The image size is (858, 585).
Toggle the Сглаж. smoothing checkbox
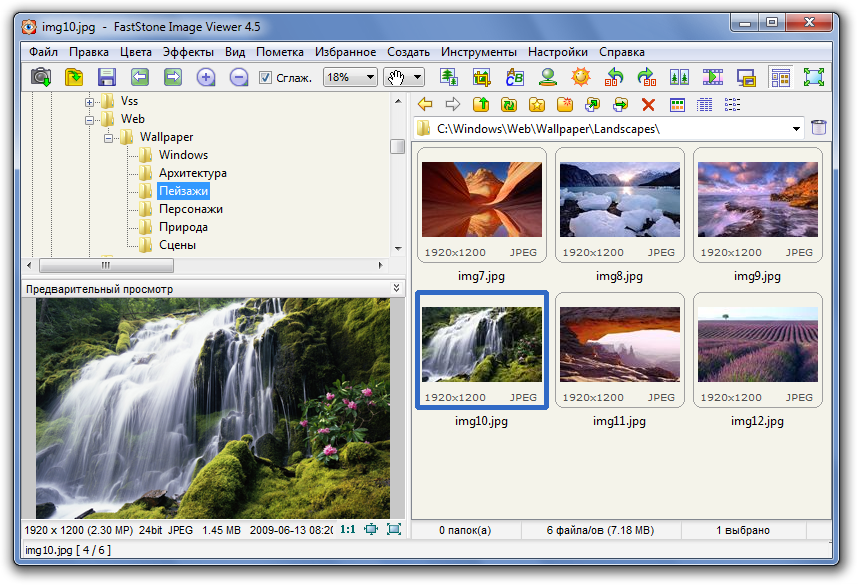265,78
